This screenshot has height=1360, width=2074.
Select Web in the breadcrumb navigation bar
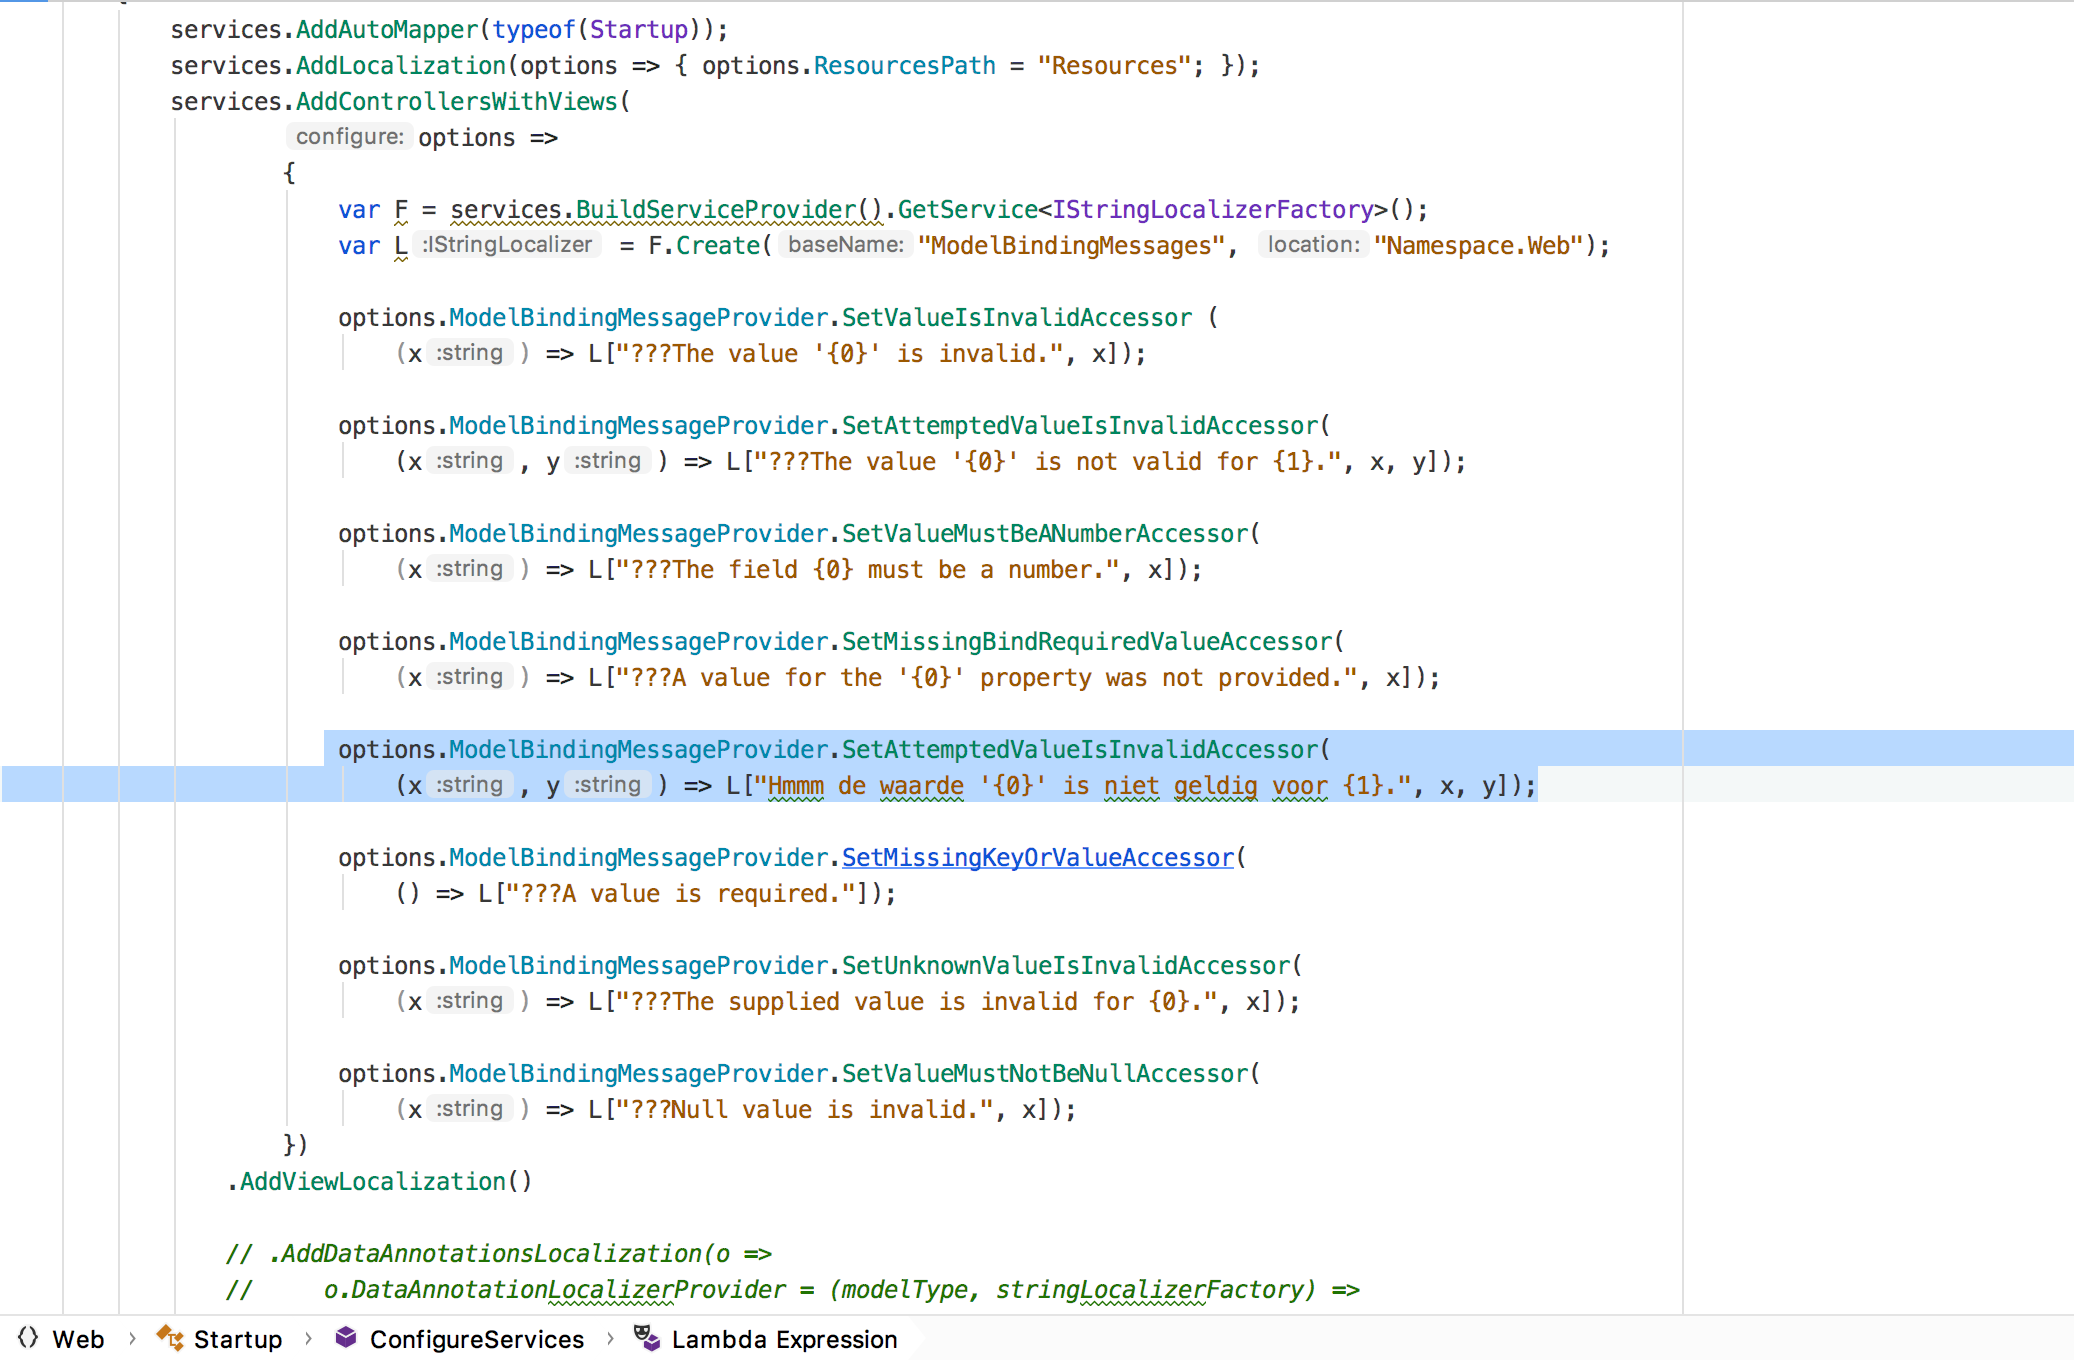[x=80, y=1339]
